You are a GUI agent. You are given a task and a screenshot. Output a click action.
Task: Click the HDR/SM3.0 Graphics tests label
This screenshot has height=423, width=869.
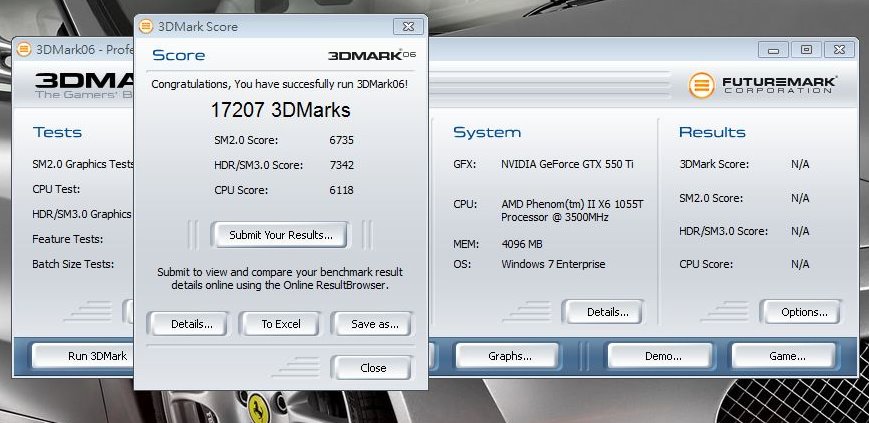tap(82, 214)
